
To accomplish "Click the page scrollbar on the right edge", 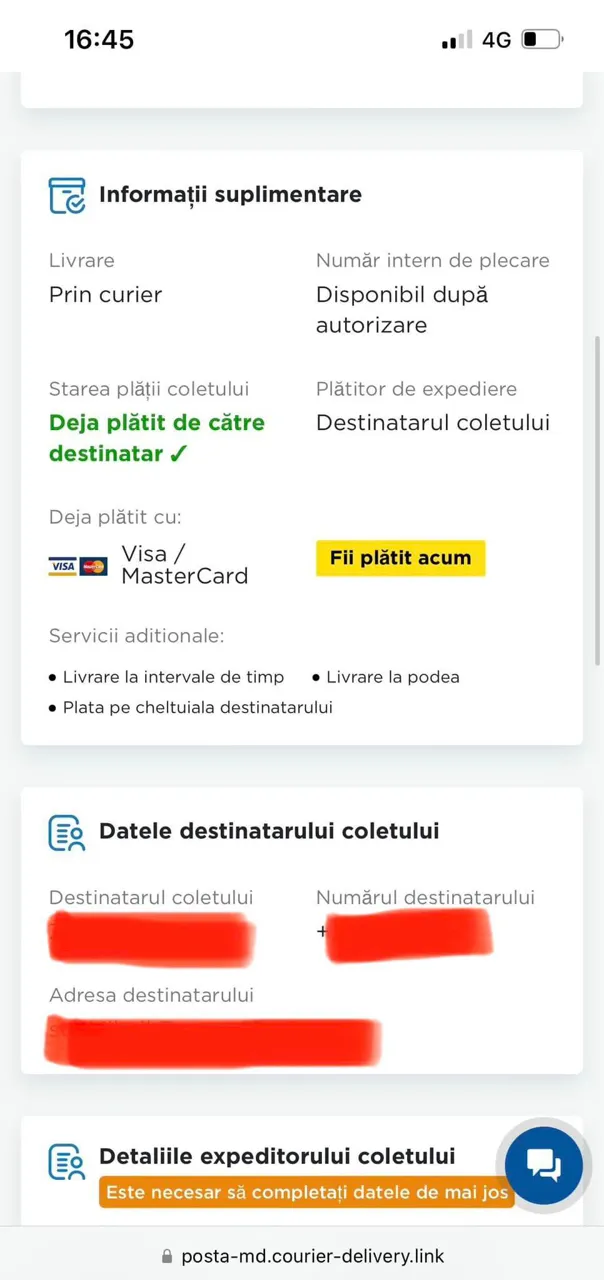I will pyautogui.click(x=598, y=500).
